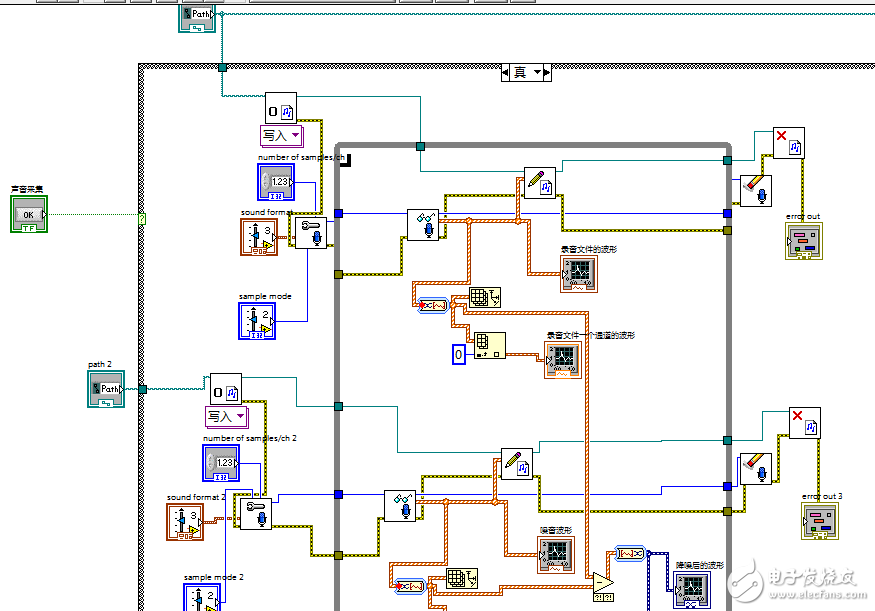Select upper Sound Input Configure node
The height and width of the screenshot is (611, 875).
tap(311, 233)
